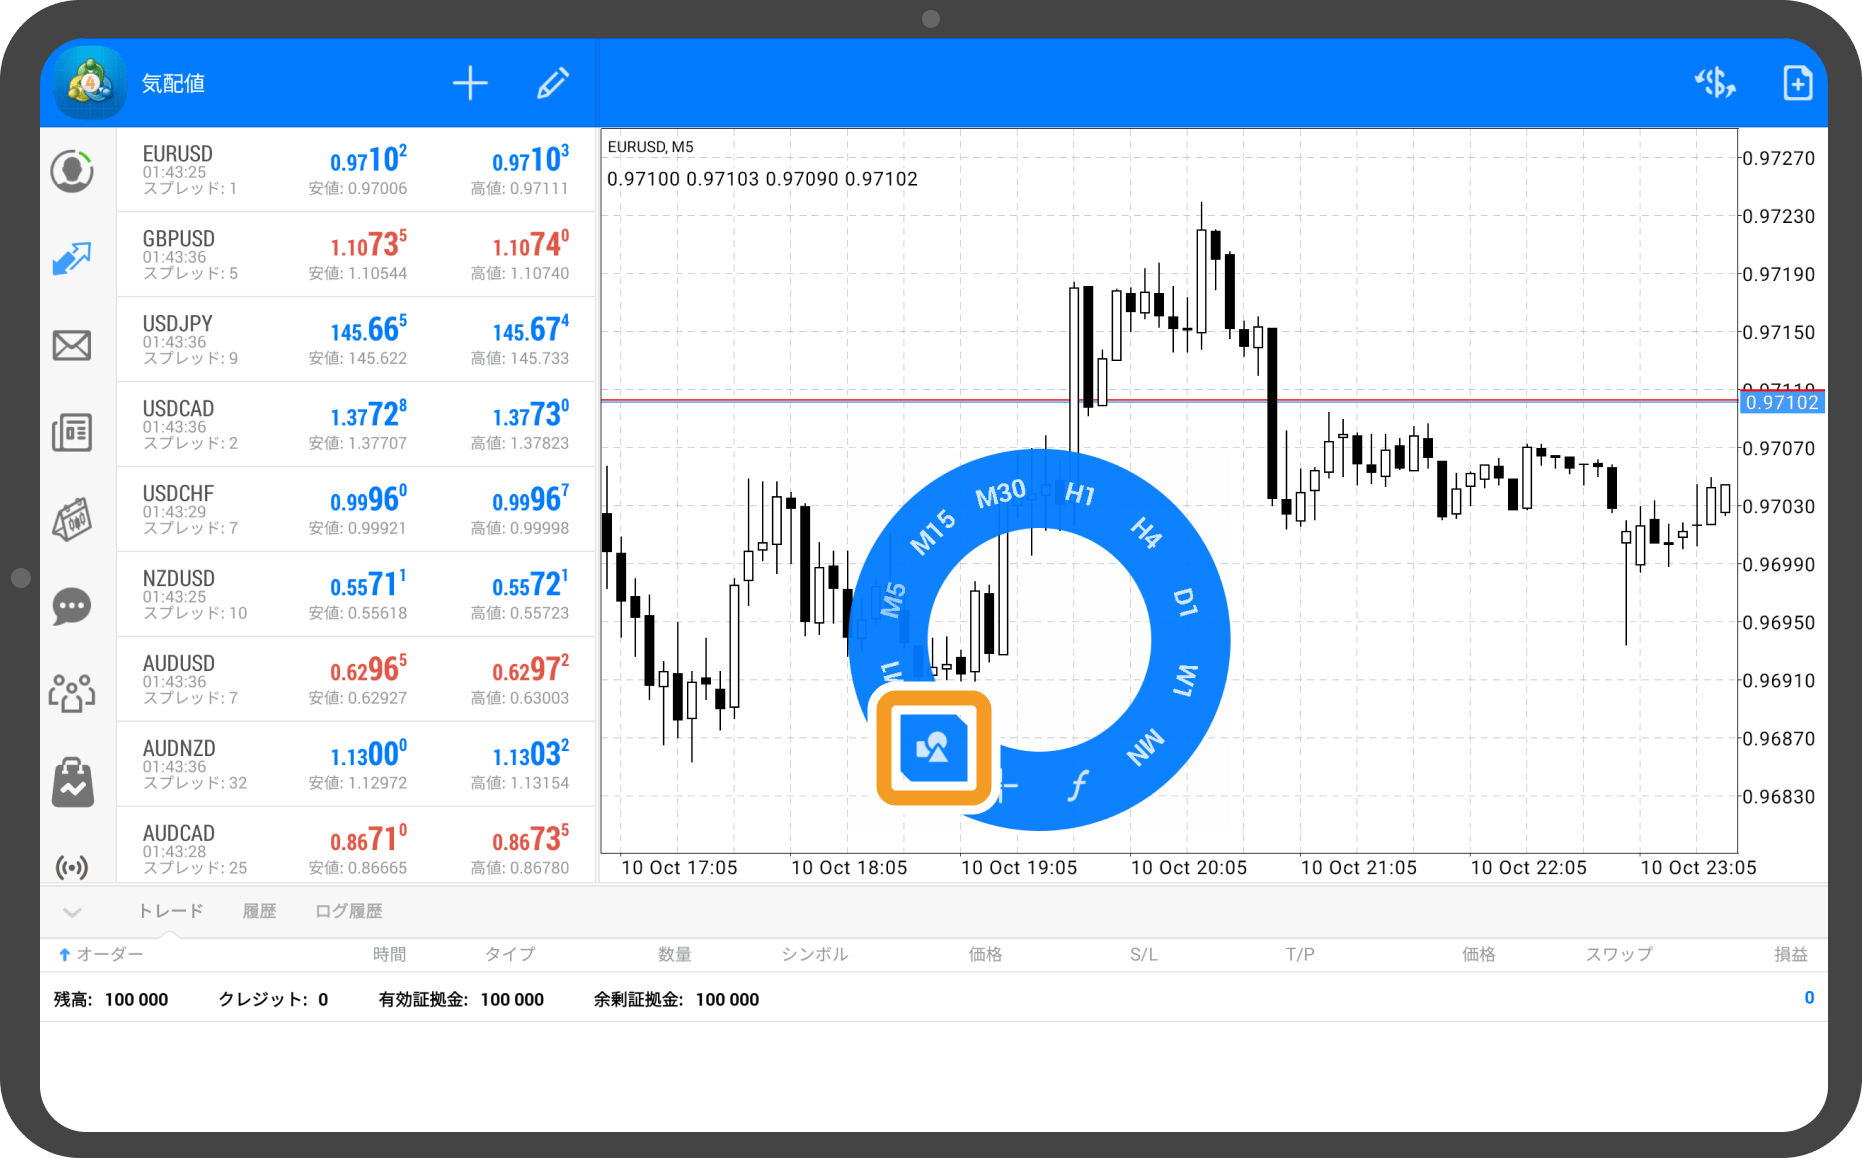This screenshot has height=1158, width=1862.
Task: Tap the pencil edit icon
Action: pyautogui.click(x=553, y=83)
